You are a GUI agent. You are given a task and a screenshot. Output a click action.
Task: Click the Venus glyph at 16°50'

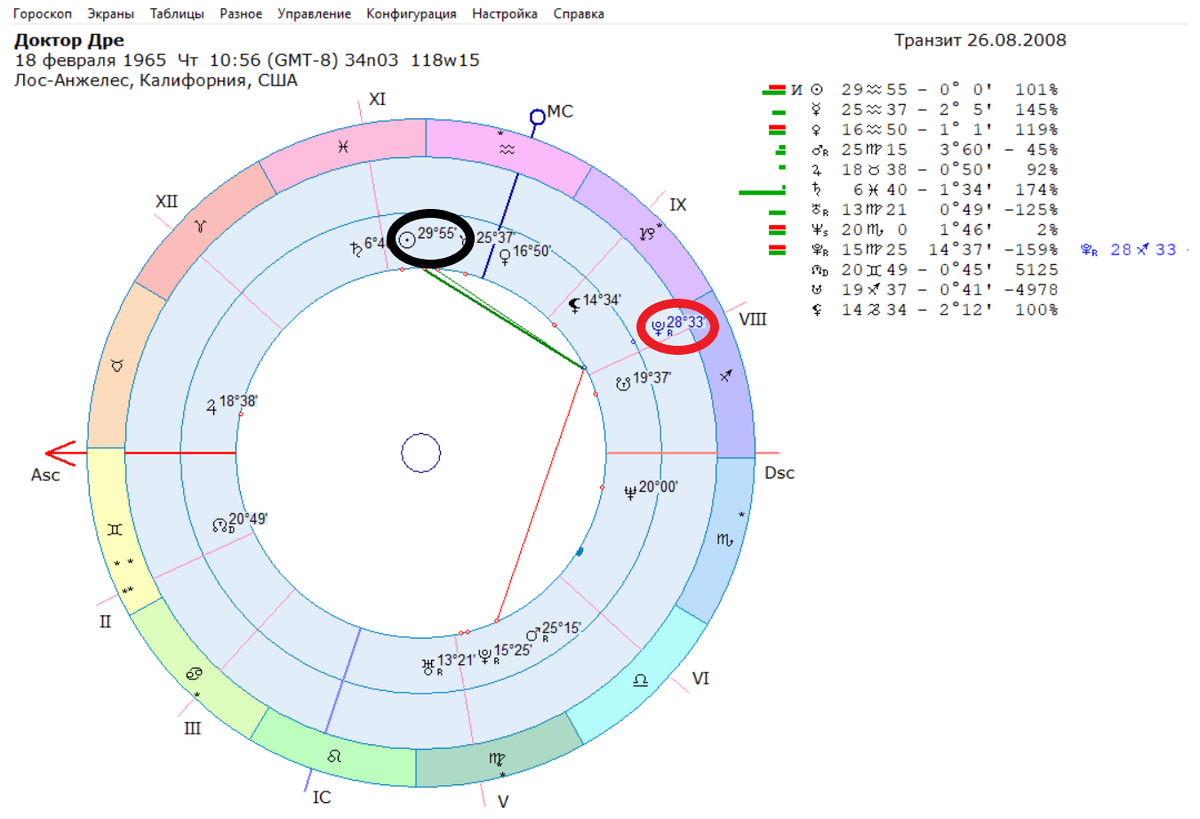tap(506, 256)
